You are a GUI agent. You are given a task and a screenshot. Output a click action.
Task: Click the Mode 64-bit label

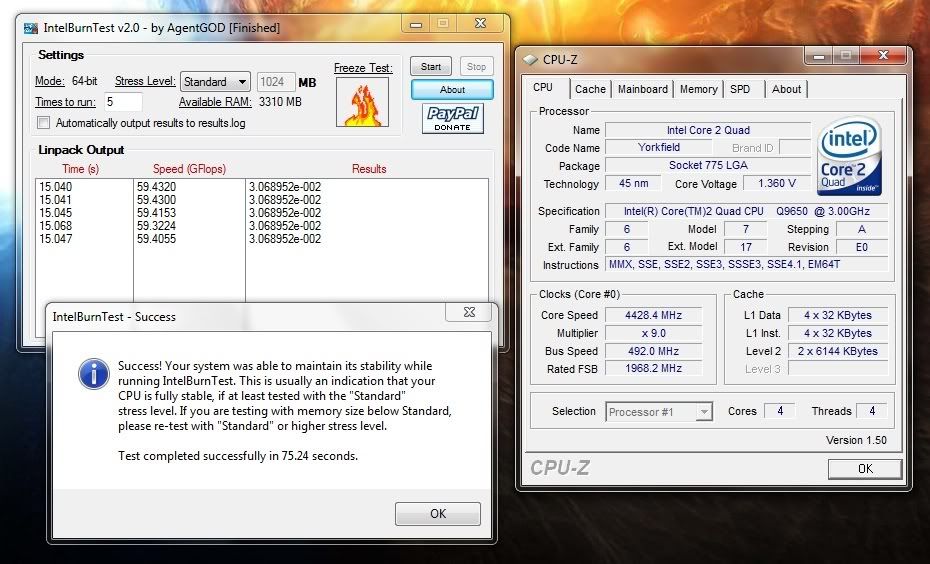click(x=66, y=81)
